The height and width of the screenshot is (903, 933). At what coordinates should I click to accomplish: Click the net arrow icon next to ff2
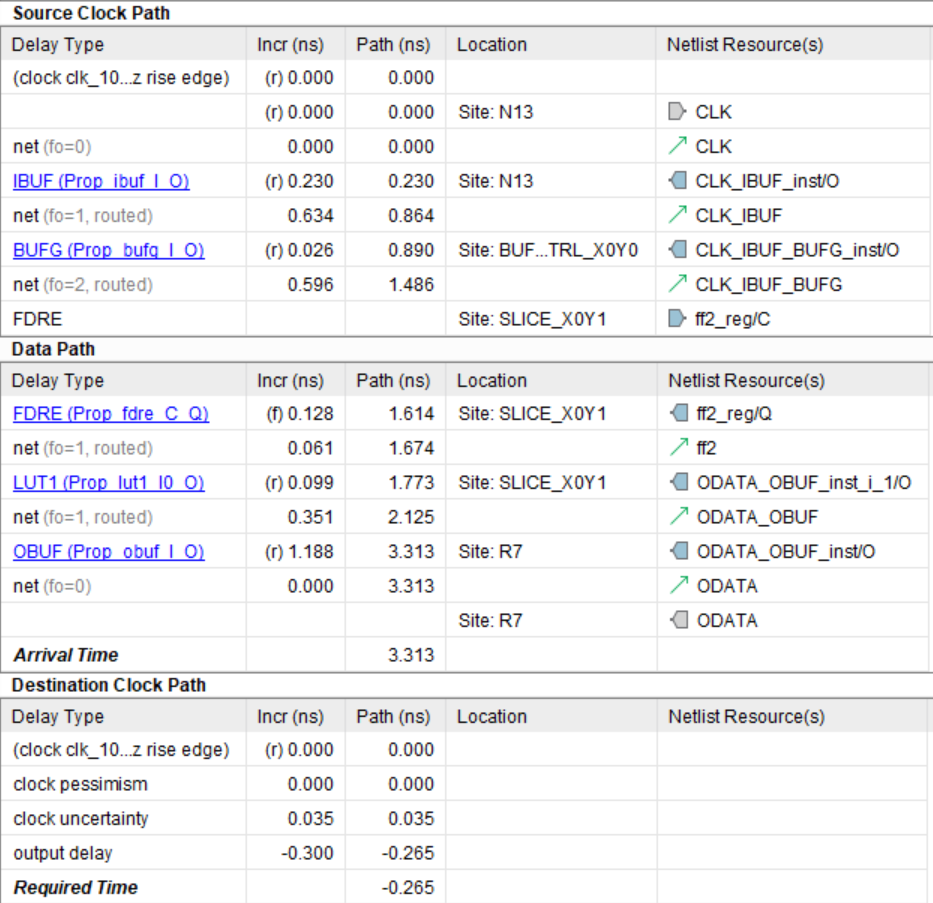coord(678,448)
